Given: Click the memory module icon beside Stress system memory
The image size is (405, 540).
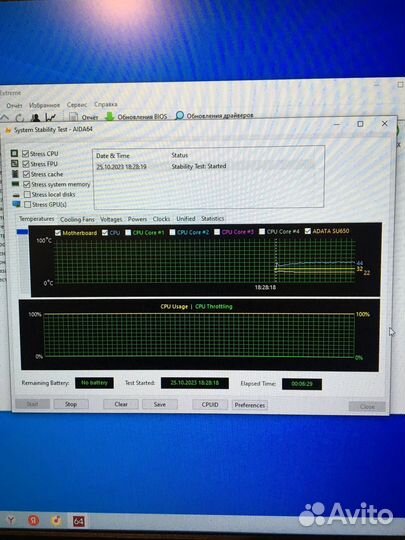Looking at the screenshot, I should pos(15,184).
